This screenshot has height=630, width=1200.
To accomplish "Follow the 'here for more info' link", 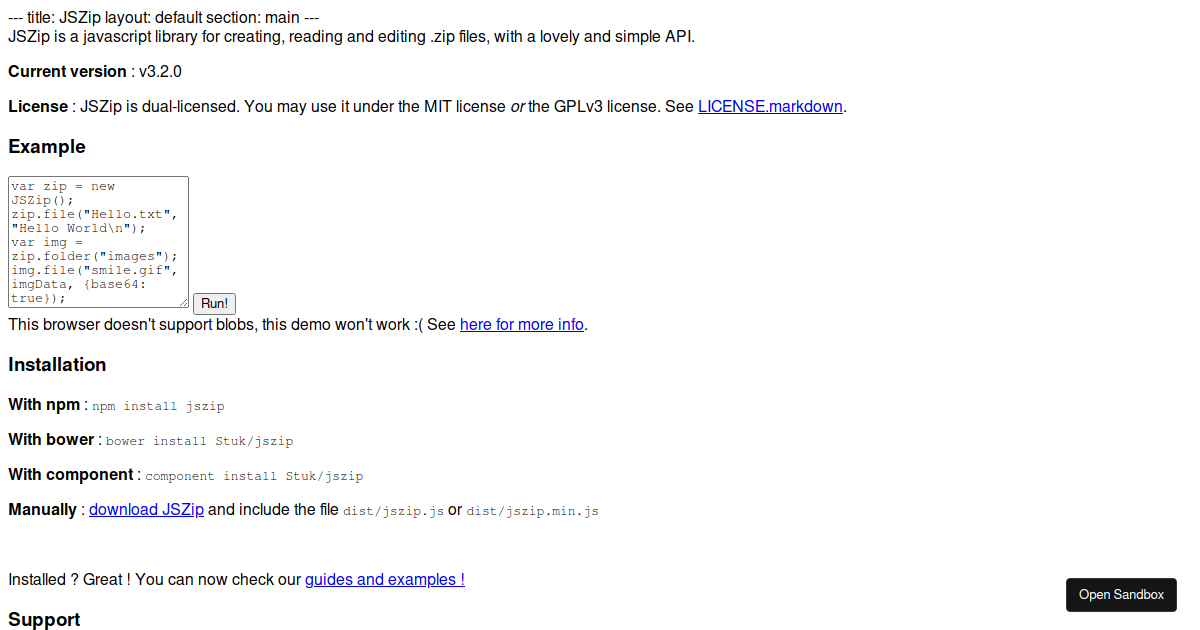I will 521,324.
